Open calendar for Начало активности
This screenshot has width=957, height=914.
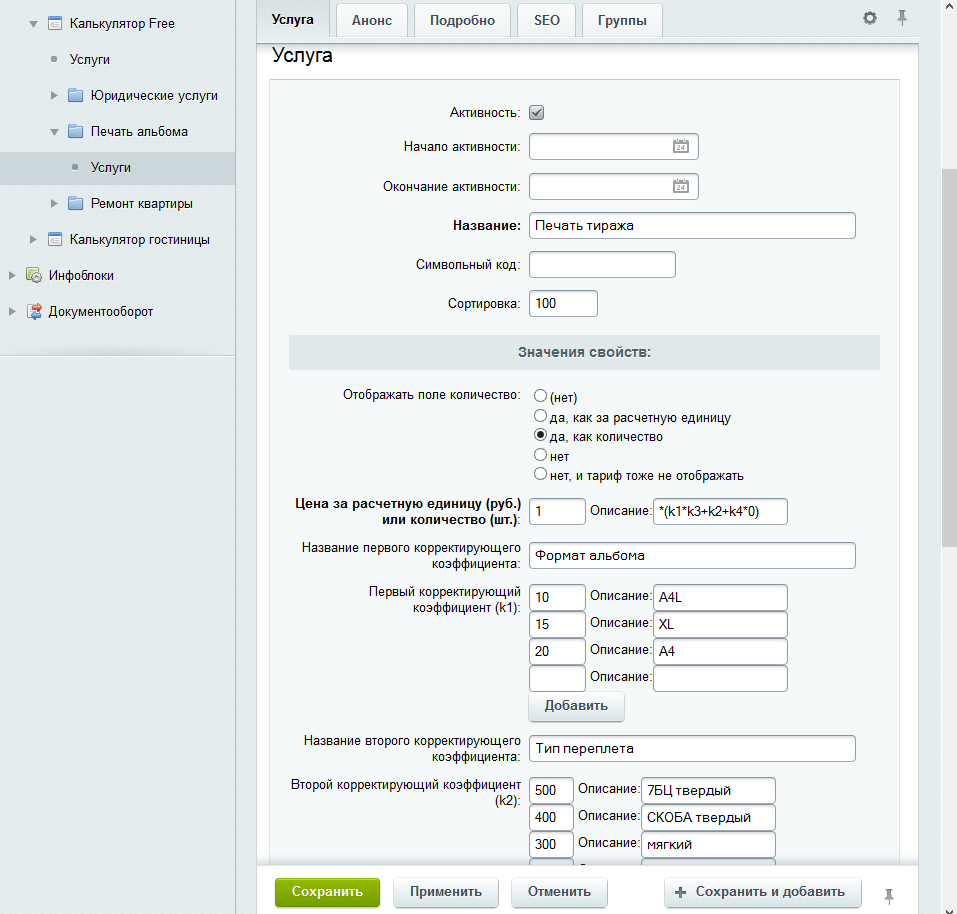681,146
